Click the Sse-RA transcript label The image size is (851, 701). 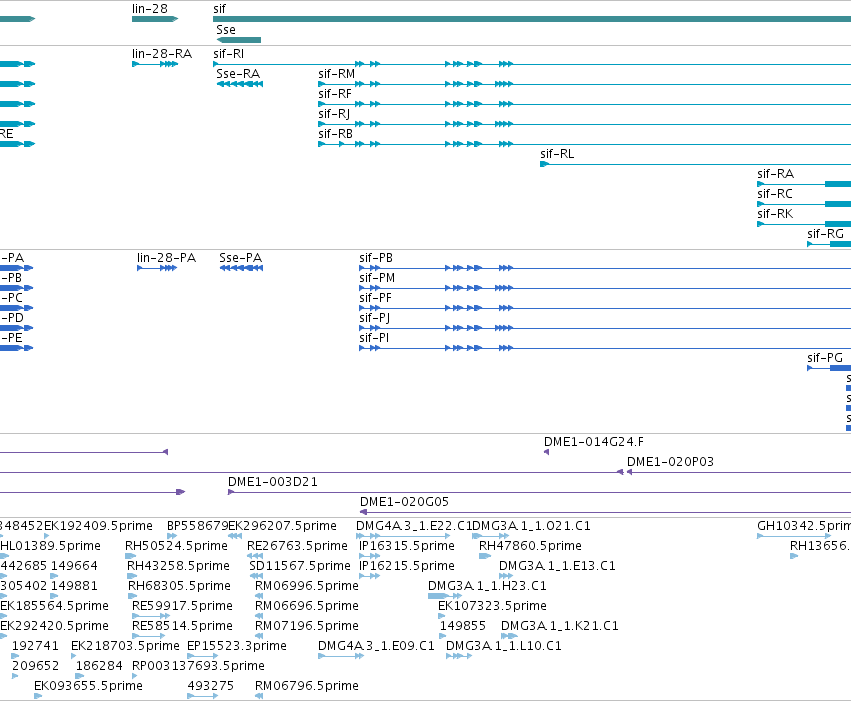click(x=238, y=74)
